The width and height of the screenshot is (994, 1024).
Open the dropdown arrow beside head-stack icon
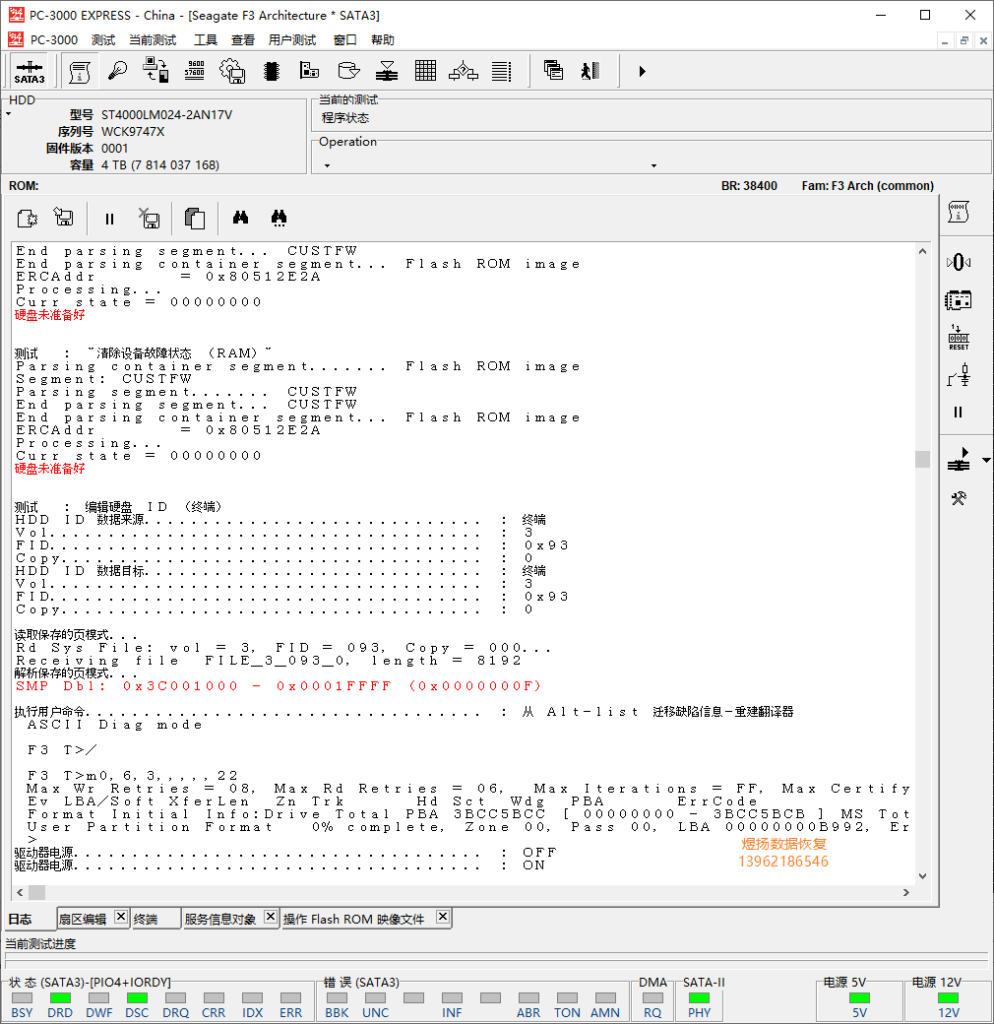pos(986,460)
